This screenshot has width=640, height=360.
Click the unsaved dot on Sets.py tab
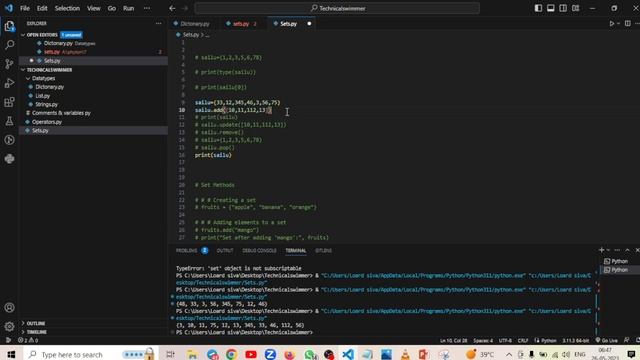point(309,24)
